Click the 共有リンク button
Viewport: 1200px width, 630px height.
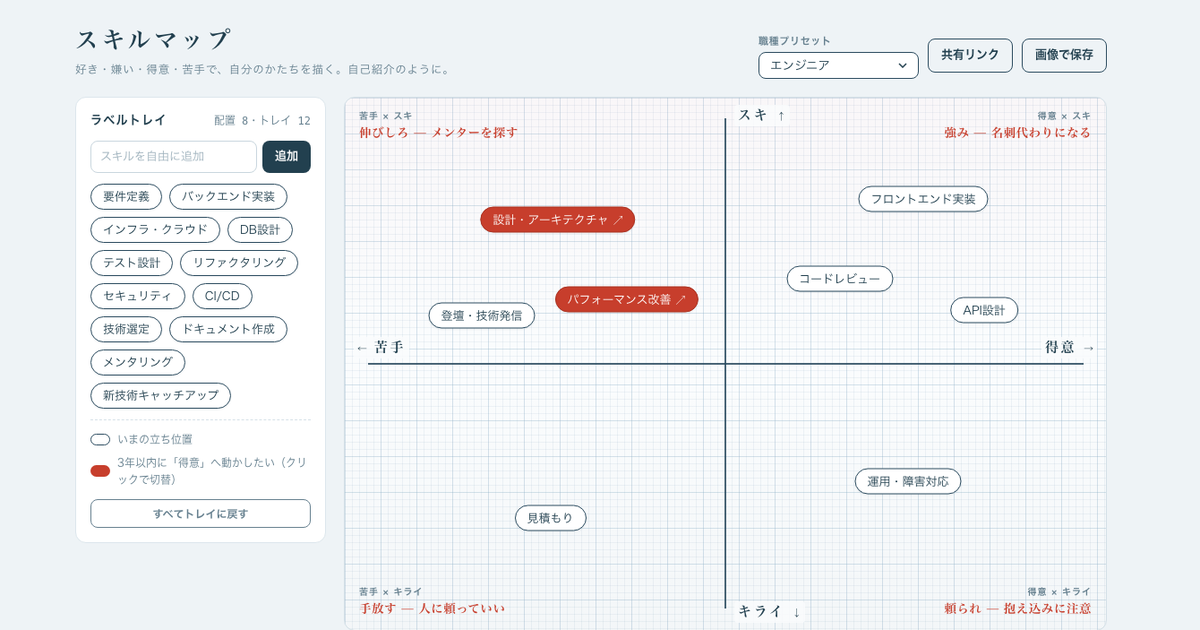[x=970, y=55]
